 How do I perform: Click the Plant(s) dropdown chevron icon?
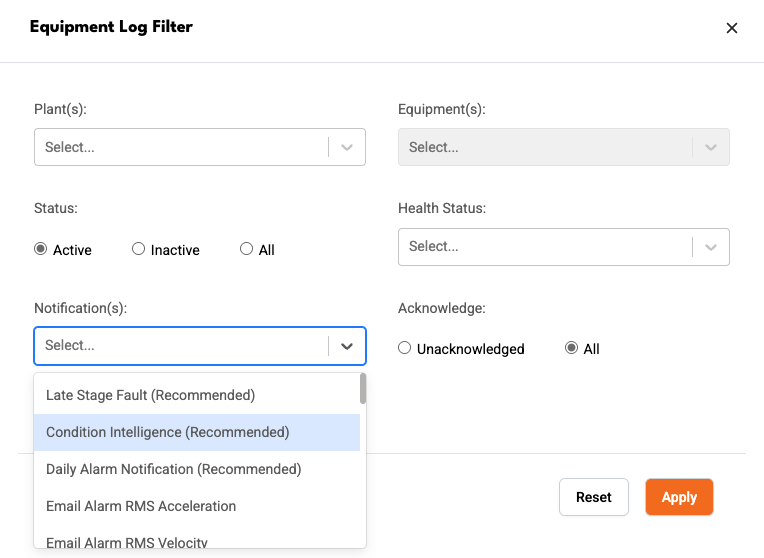tap(347, 147)
